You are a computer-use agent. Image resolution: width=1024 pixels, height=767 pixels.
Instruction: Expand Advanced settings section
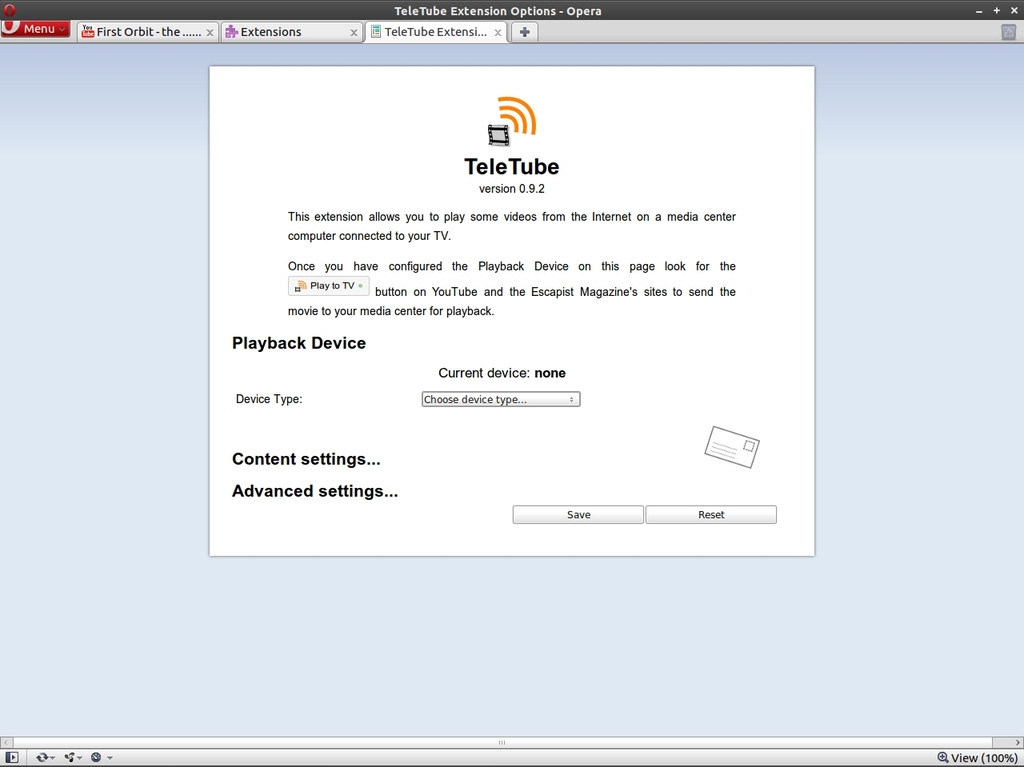pyautogui.click(x=315, y=491)
